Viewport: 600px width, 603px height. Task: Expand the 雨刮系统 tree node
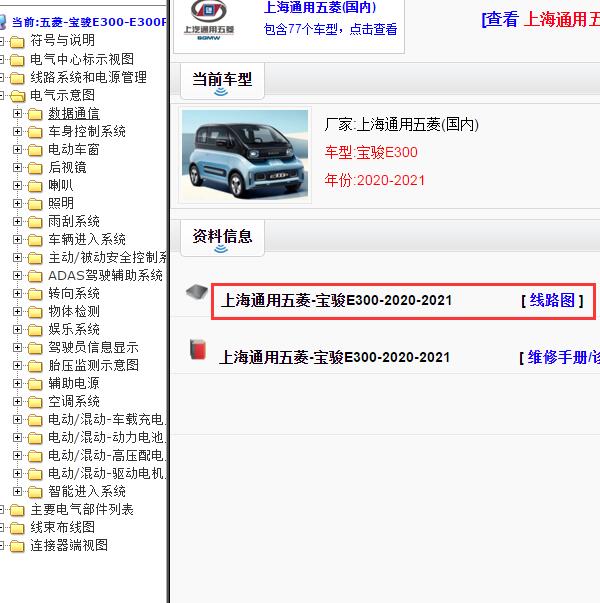point(17,222)
